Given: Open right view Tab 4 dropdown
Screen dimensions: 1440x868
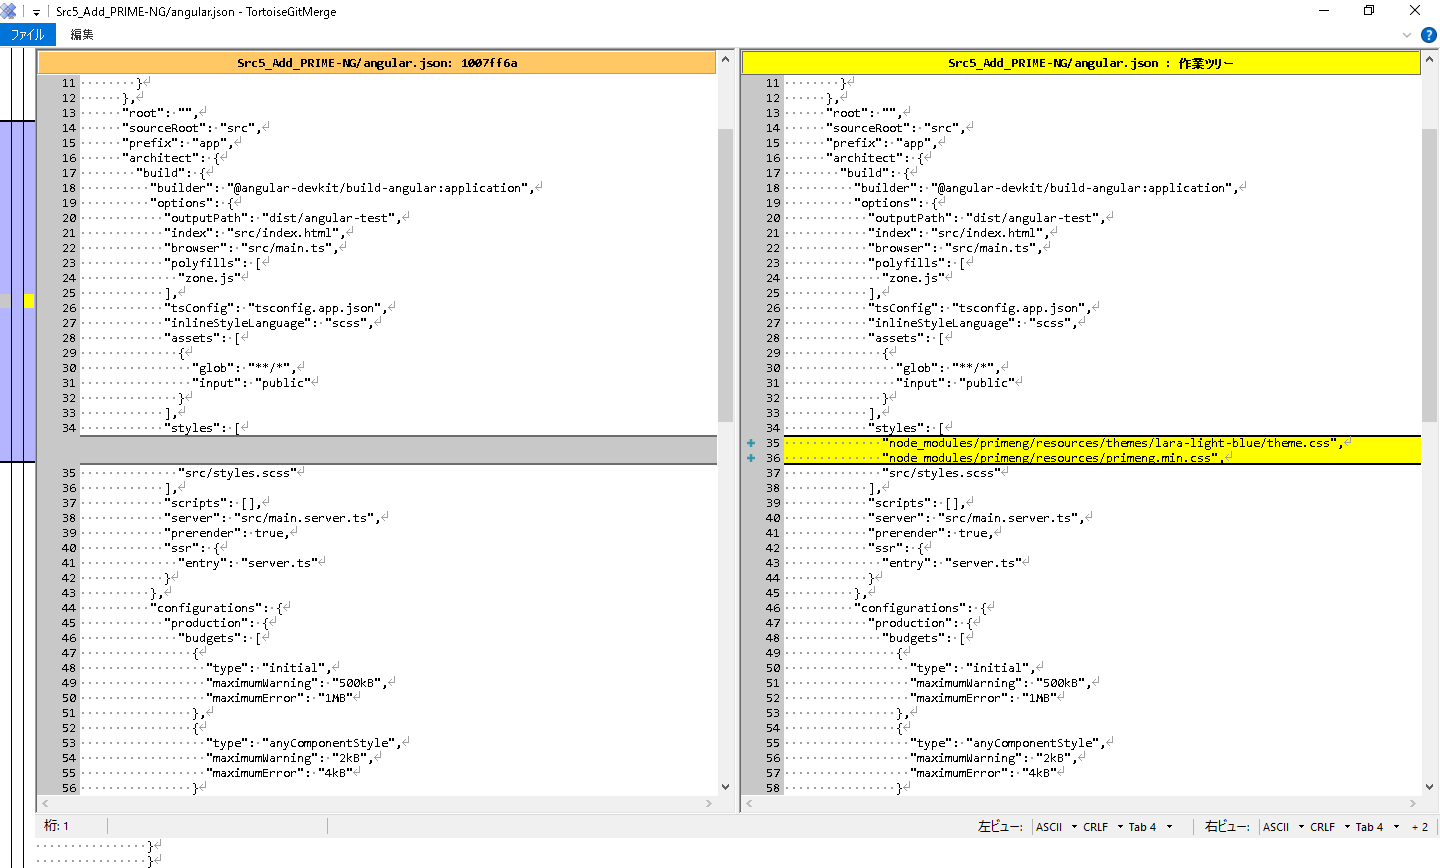Looking at the screenshot, I should [x=1377, y=827].
